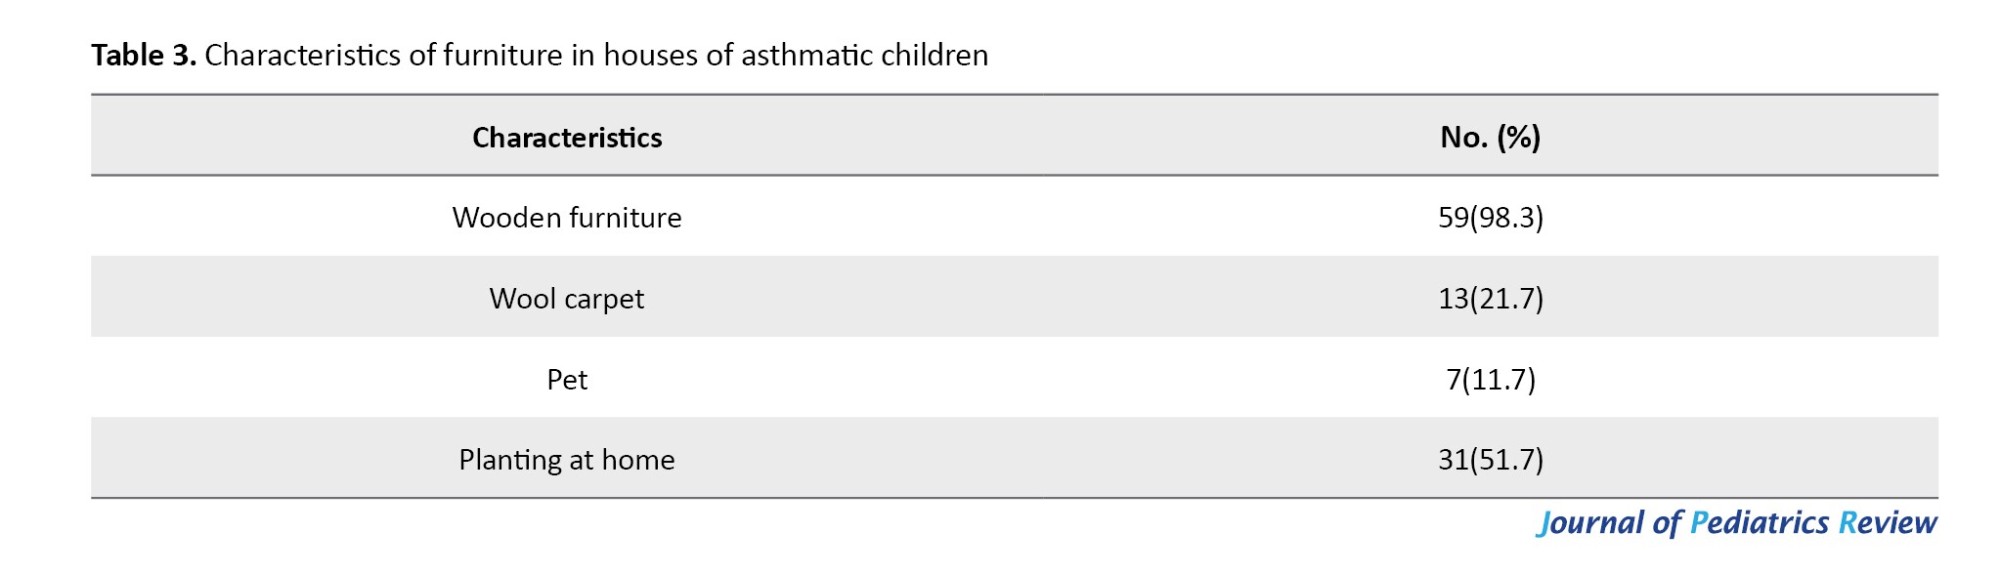Viewport: 2000px width, 574px height.
Task: Select the value 59(98.3)
Action: pyautogui.click(x=1490, y=218)
